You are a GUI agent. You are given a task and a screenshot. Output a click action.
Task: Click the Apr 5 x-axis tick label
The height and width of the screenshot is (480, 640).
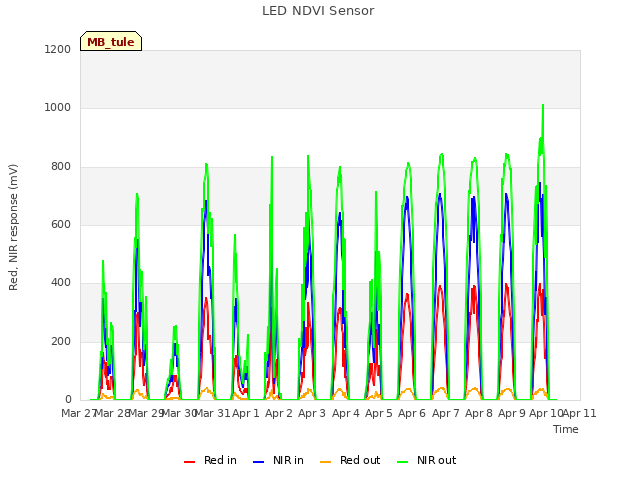tap(379, 413)
